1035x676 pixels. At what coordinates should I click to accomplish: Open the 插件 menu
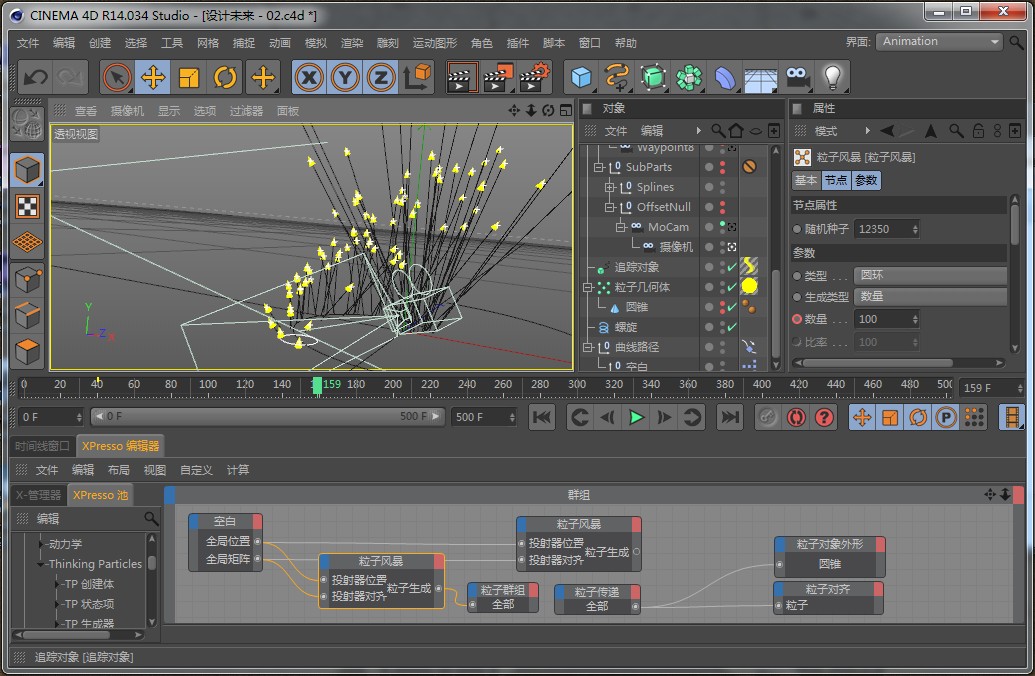click(518, 43)
